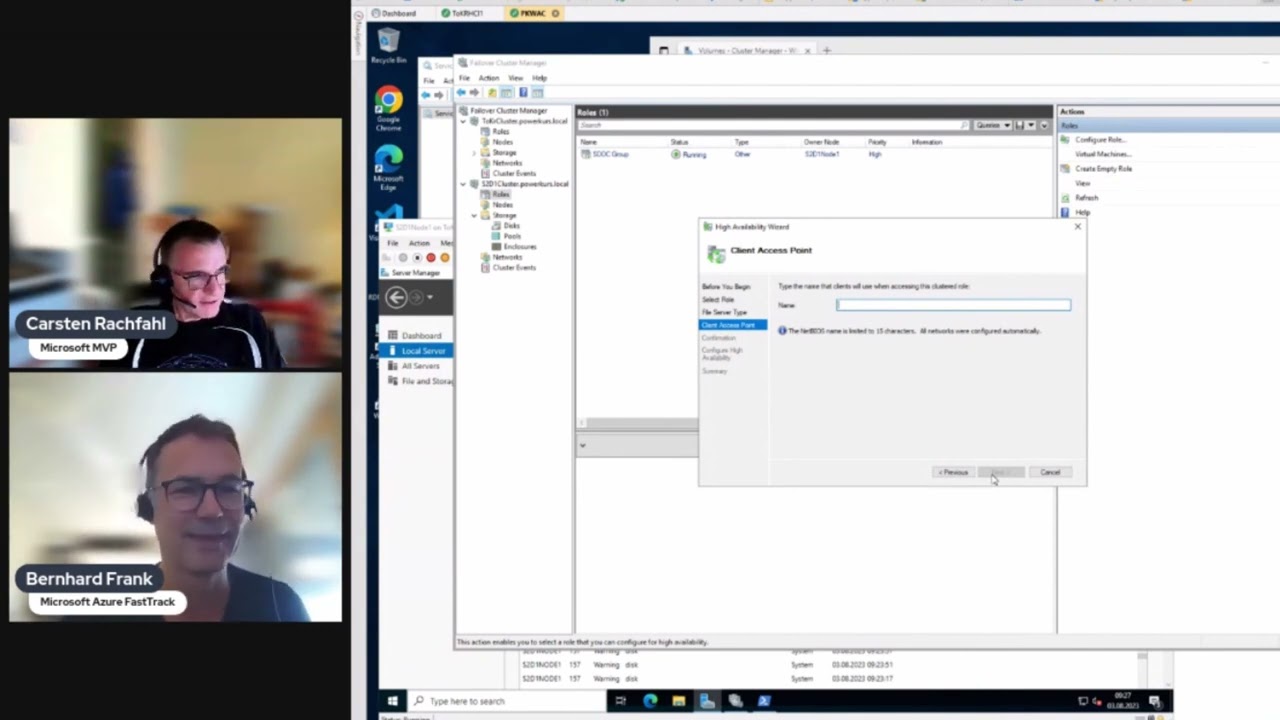This screenshot has height=720, width=1280.
Task: Select Nodes under S2D1Cluster
Action: pyautogui.click(x=502, y=205)
